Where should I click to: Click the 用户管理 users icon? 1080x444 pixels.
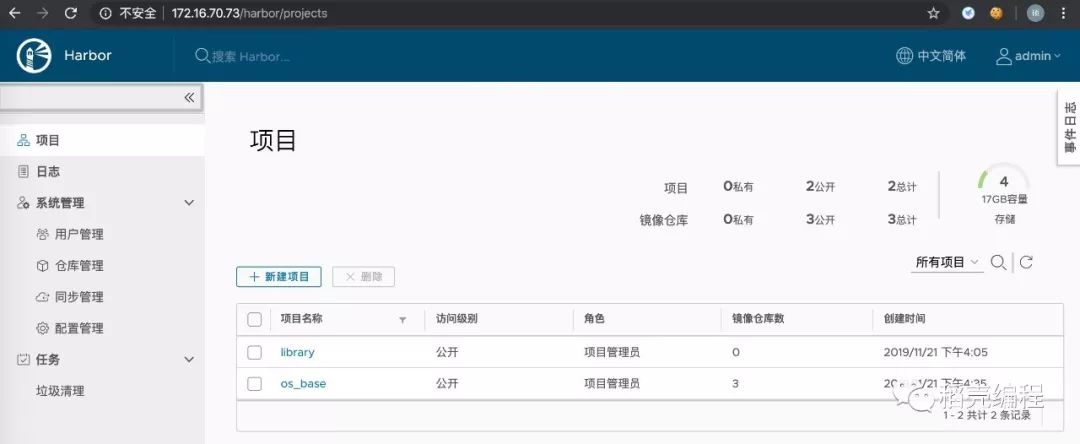[x=42, y=234]
